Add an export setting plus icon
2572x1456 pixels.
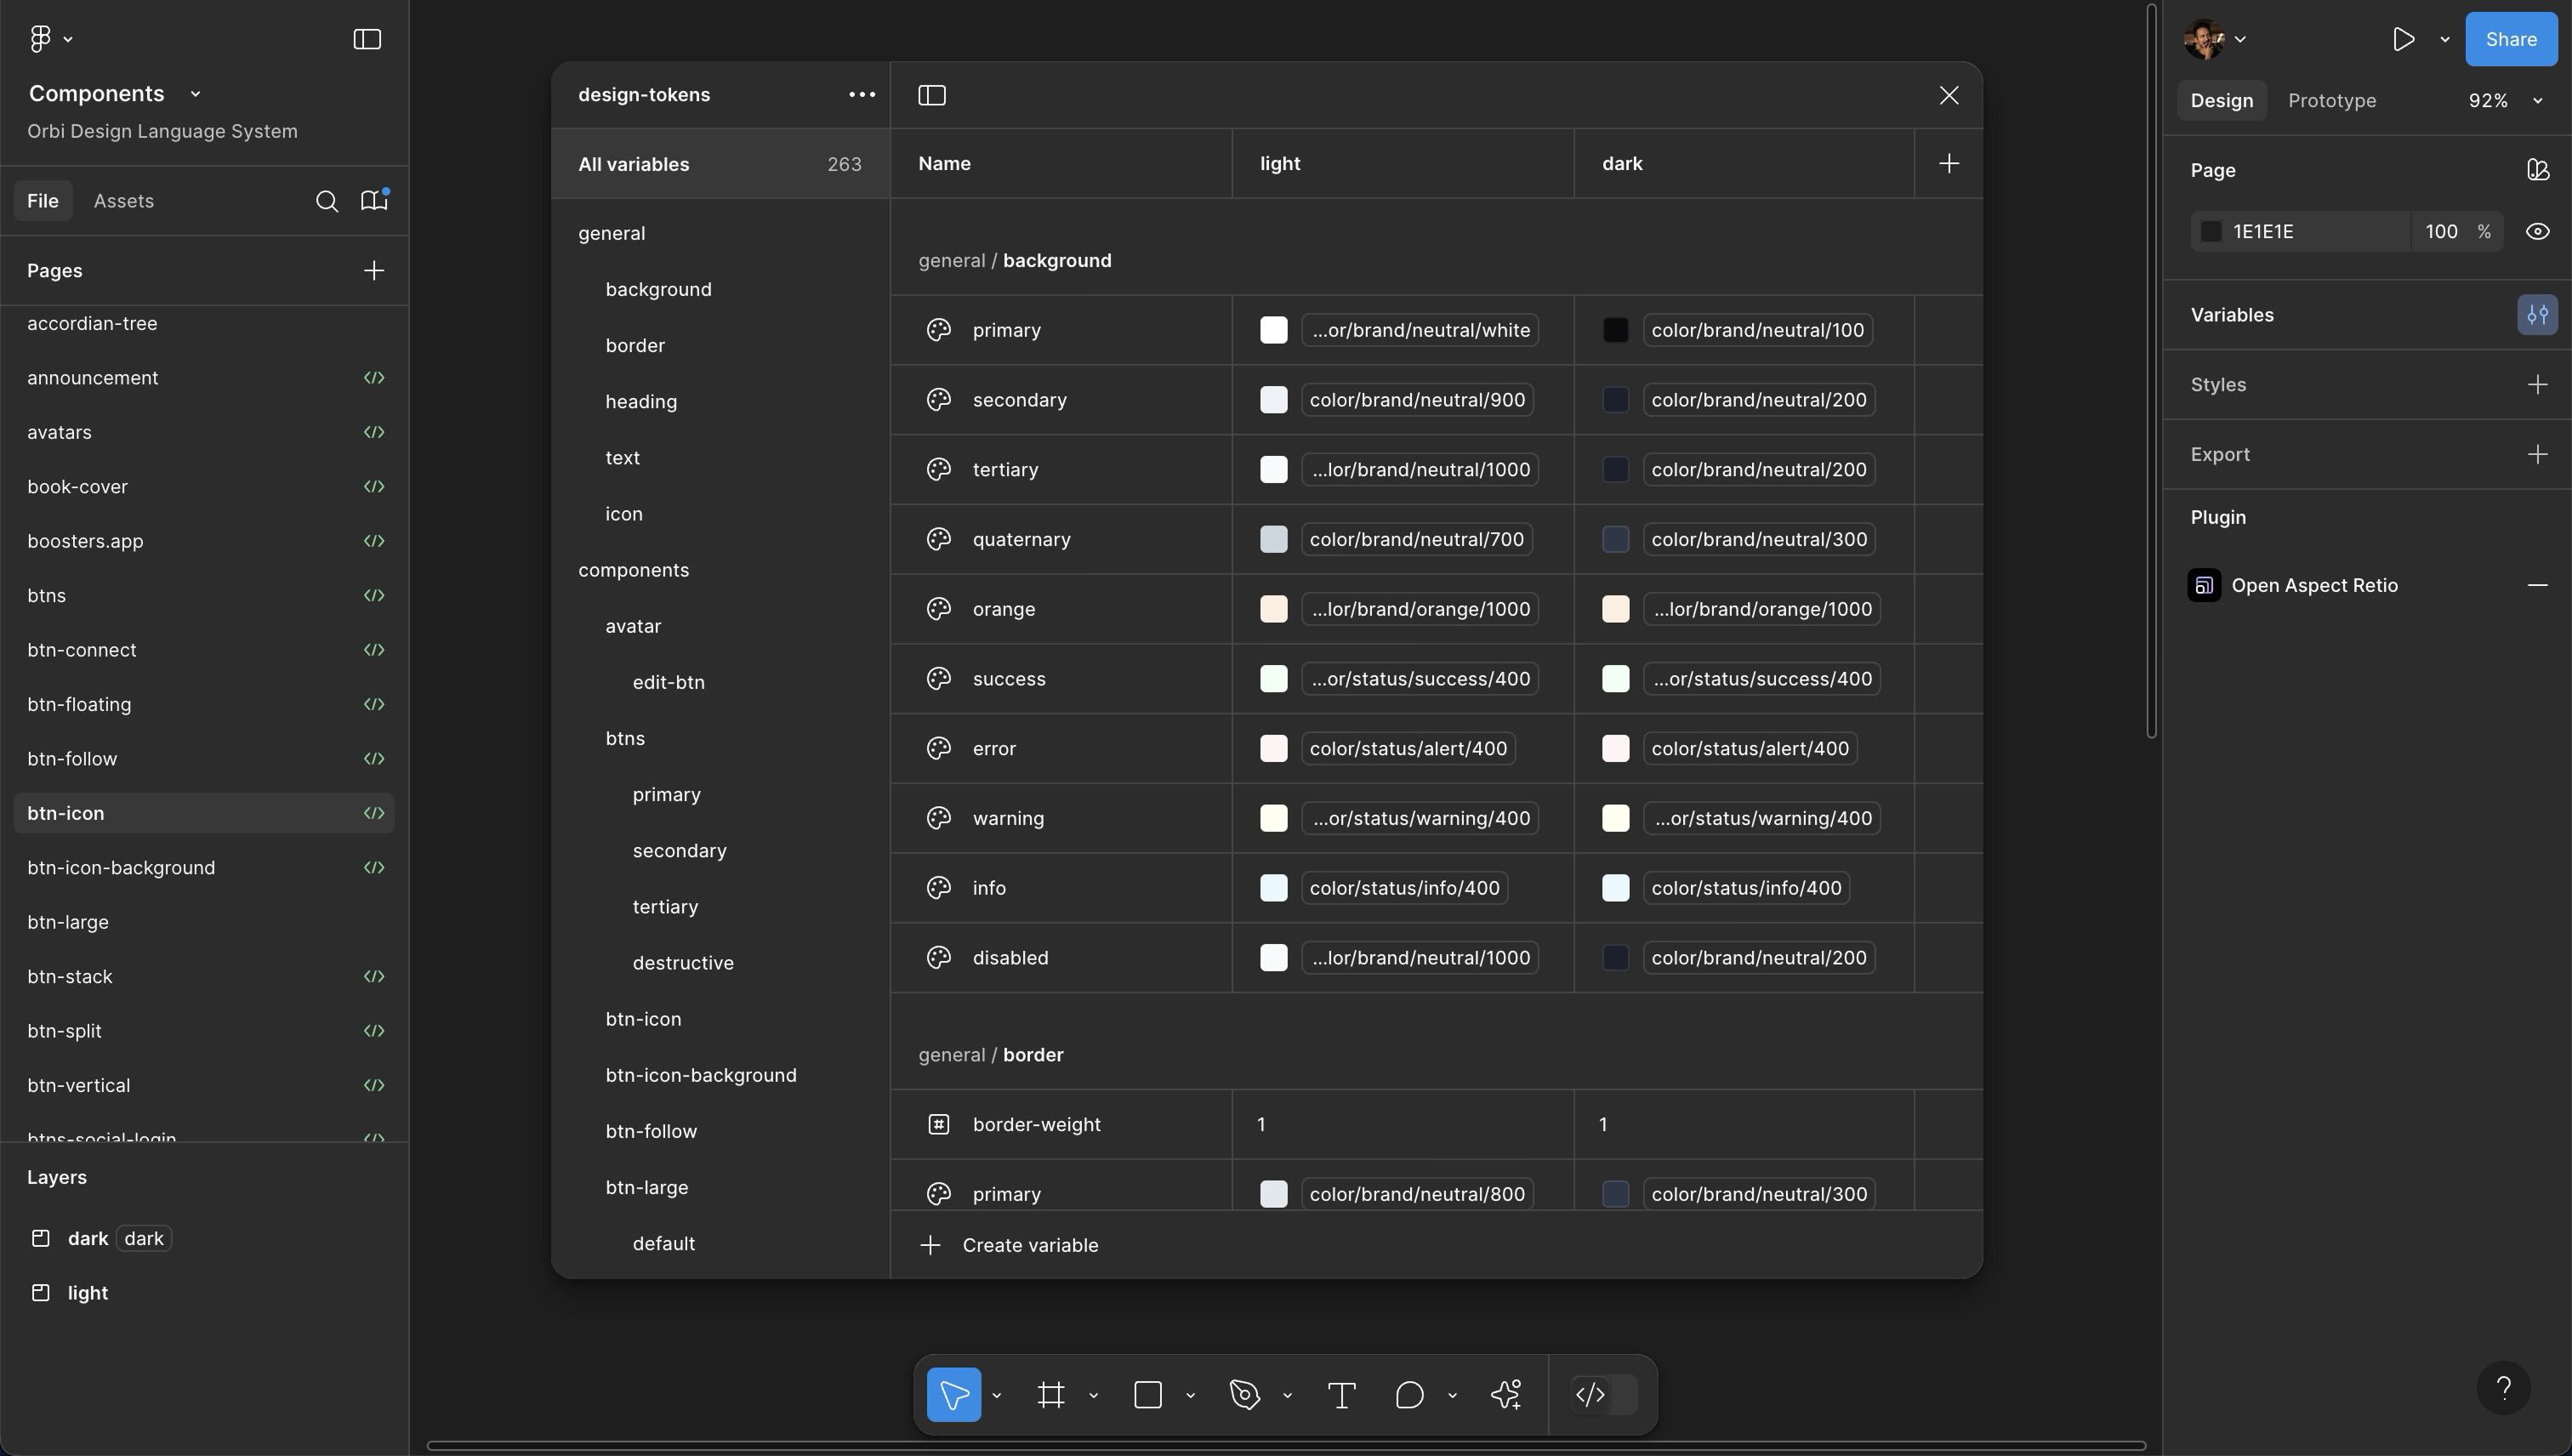(2537, 455)
